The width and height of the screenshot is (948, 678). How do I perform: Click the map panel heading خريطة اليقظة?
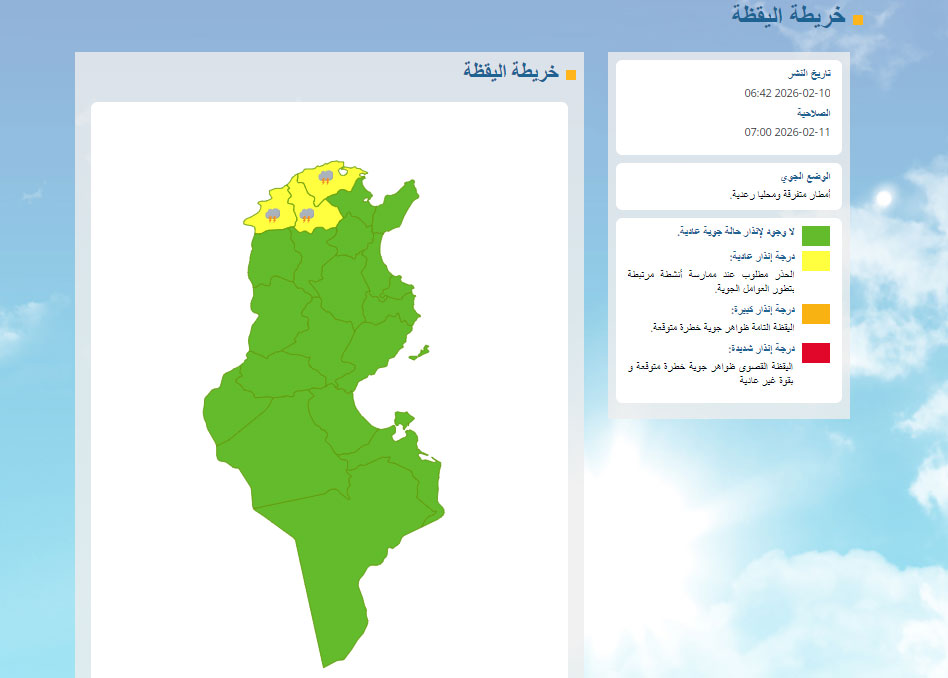(510, 71)
